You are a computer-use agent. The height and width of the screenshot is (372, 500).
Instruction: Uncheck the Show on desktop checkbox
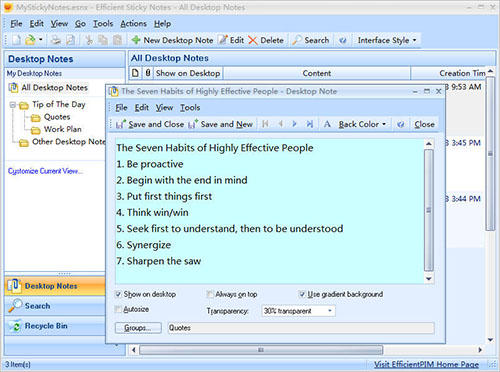[118, 294]
